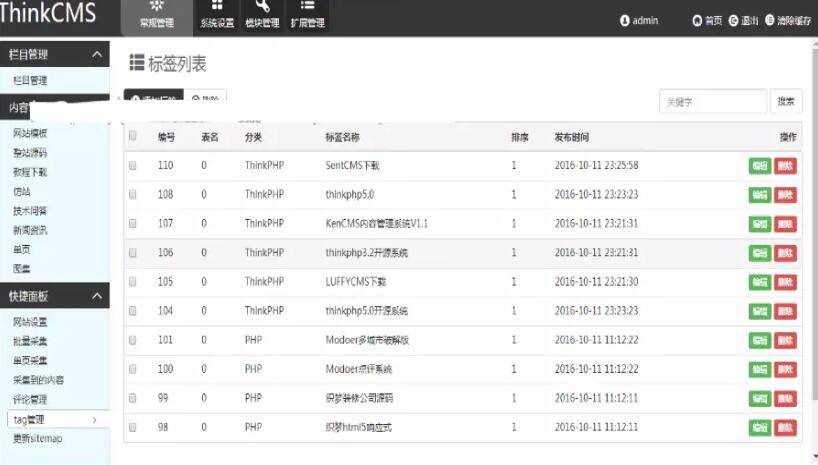
Task: Delete tag 100 Modoer点评系统
Action: [x=785, y=369]
